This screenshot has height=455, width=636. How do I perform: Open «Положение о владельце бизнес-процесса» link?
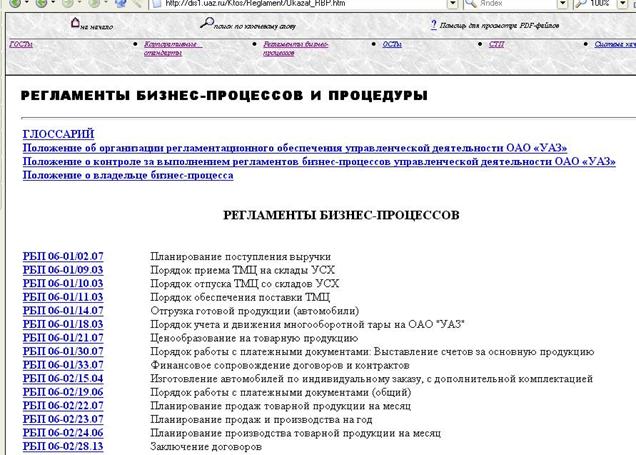(128, 175)
